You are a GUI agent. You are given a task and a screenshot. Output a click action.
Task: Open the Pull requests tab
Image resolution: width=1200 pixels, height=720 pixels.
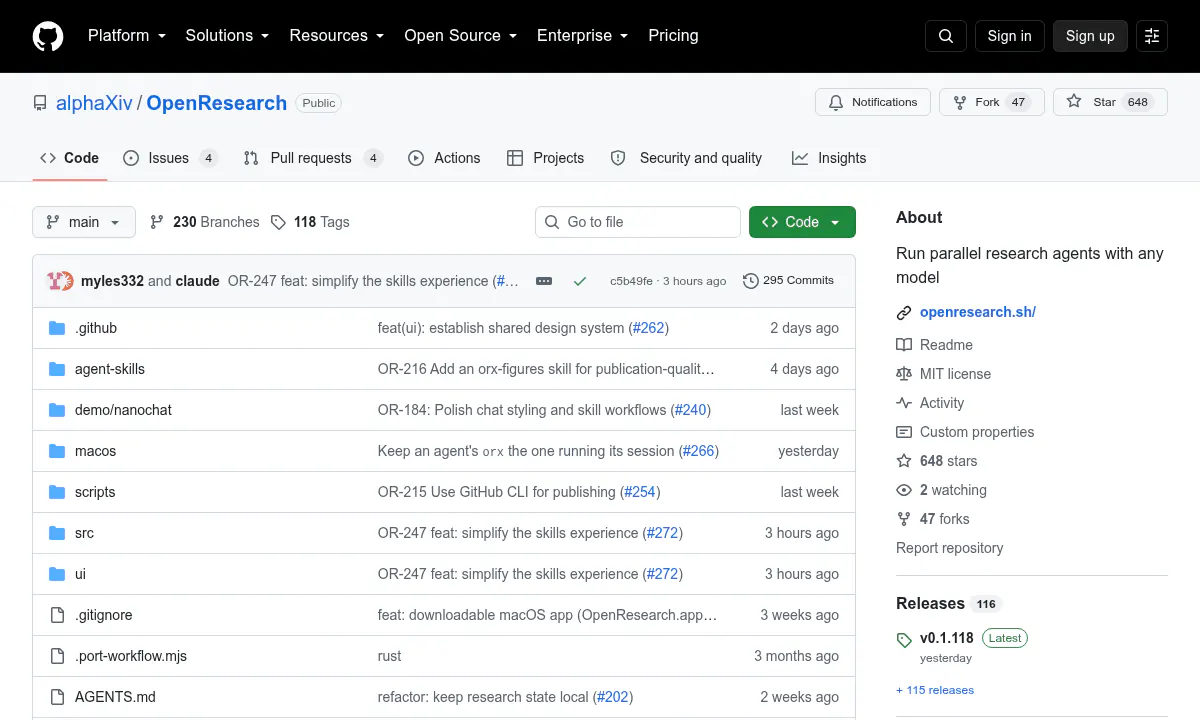(x=313, y=158)
